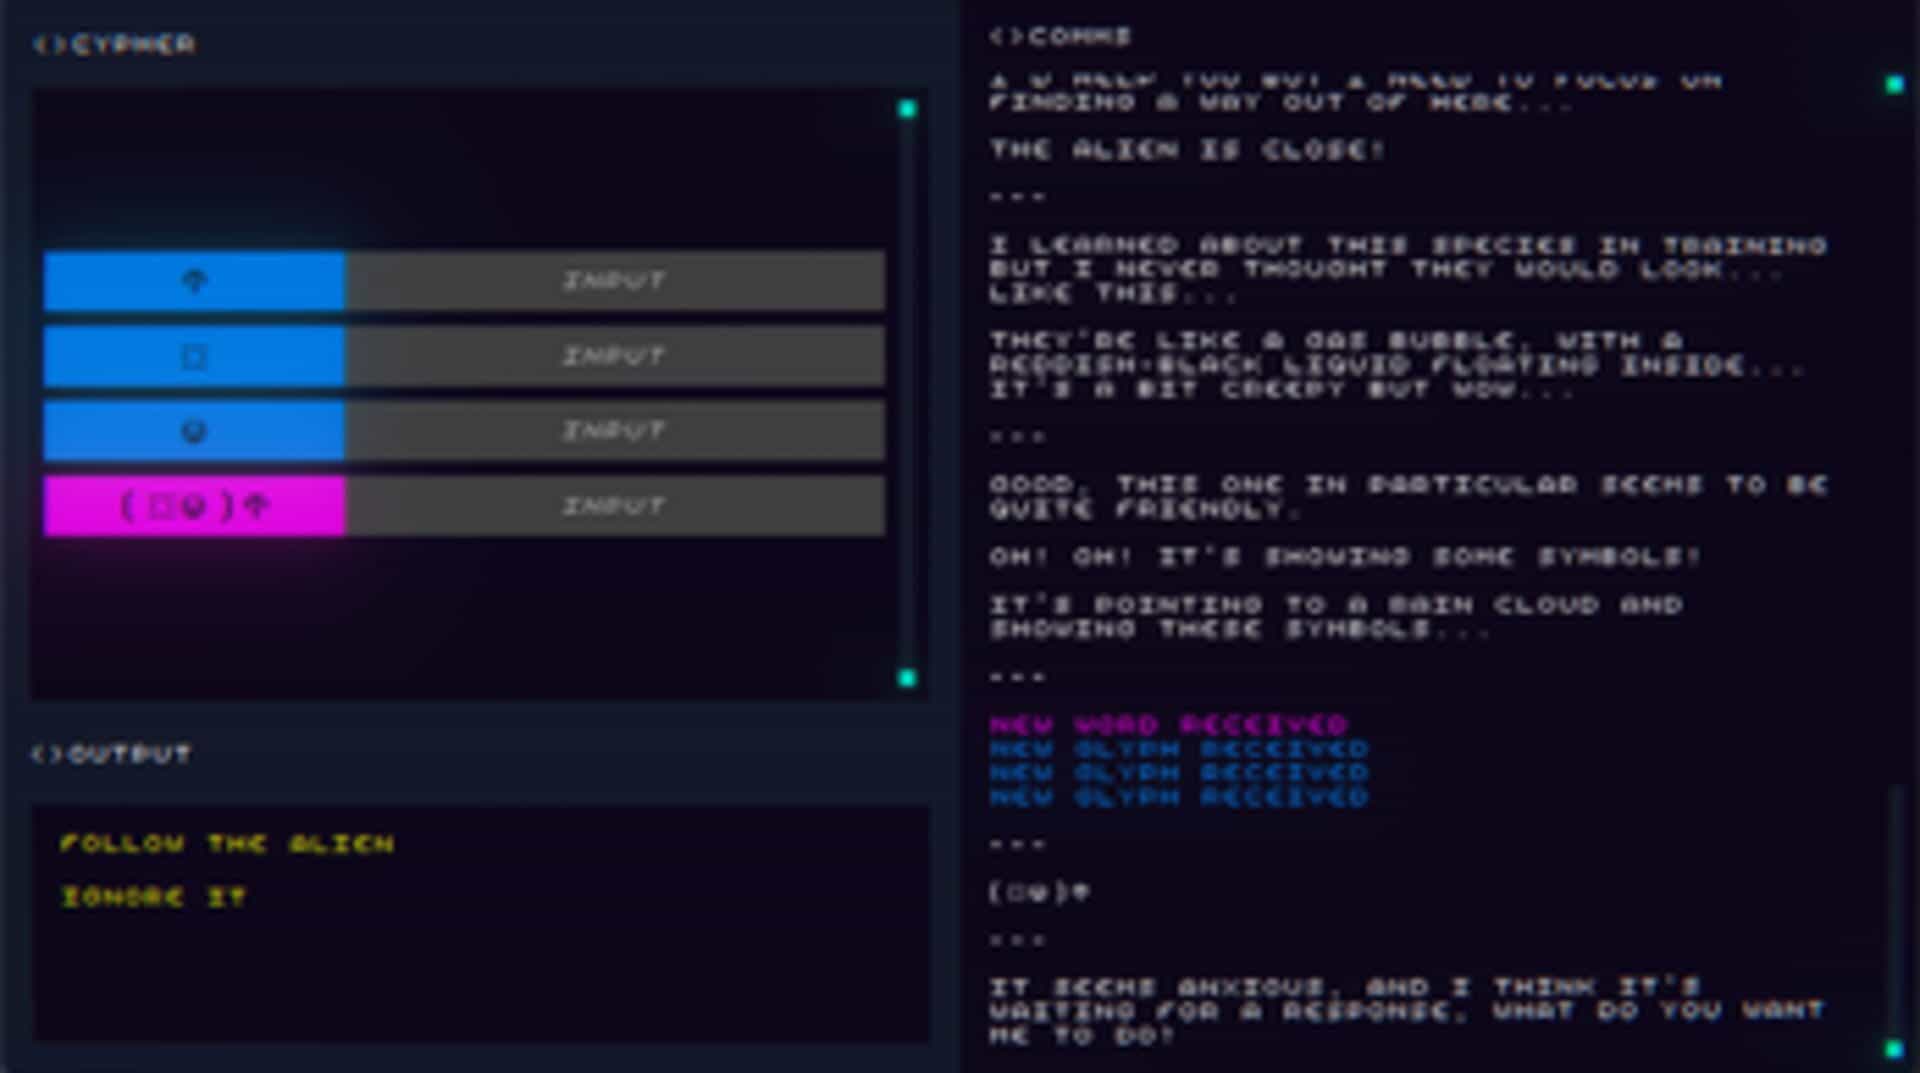Image resolution: width=1920 pixels, height=1073 pixels.
Task: Click the teal marker at bottom of Cypher scrollbar
Action: [907, 678]
